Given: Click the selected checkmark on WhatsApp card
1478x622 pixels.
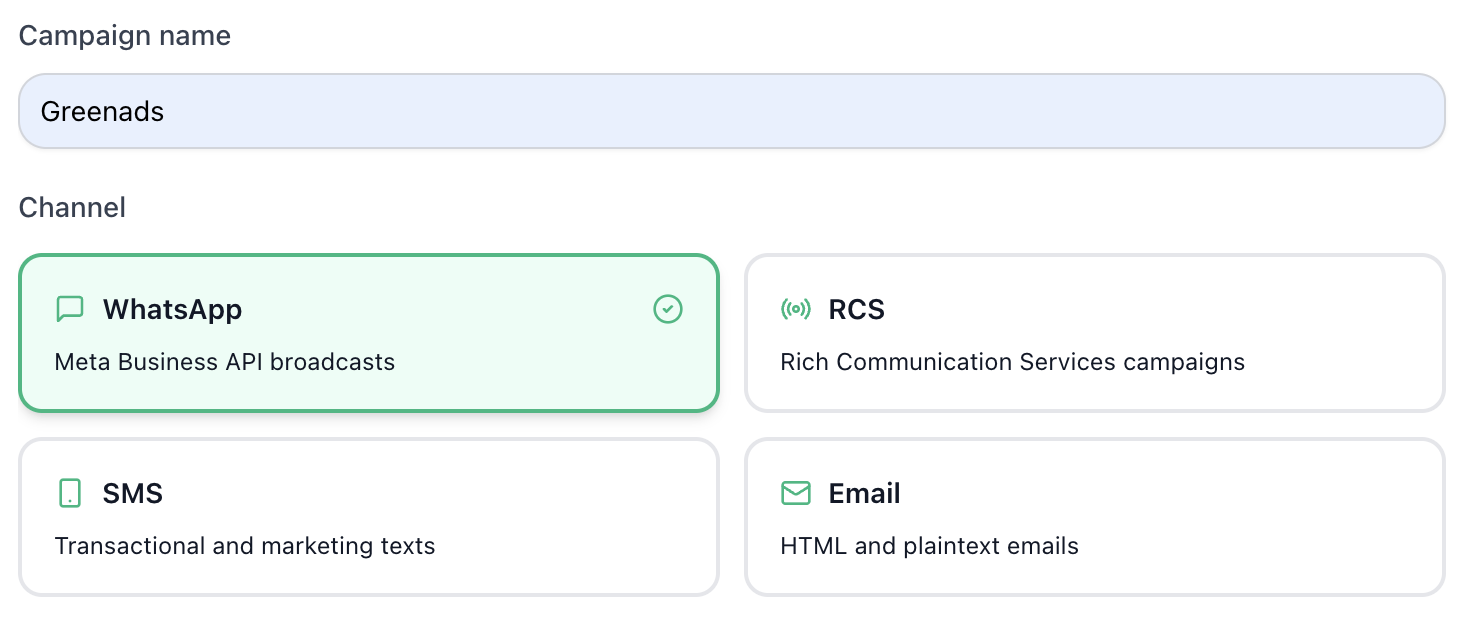Looking at the screenshot, I should pyautogui.click(x=668, y=310).
